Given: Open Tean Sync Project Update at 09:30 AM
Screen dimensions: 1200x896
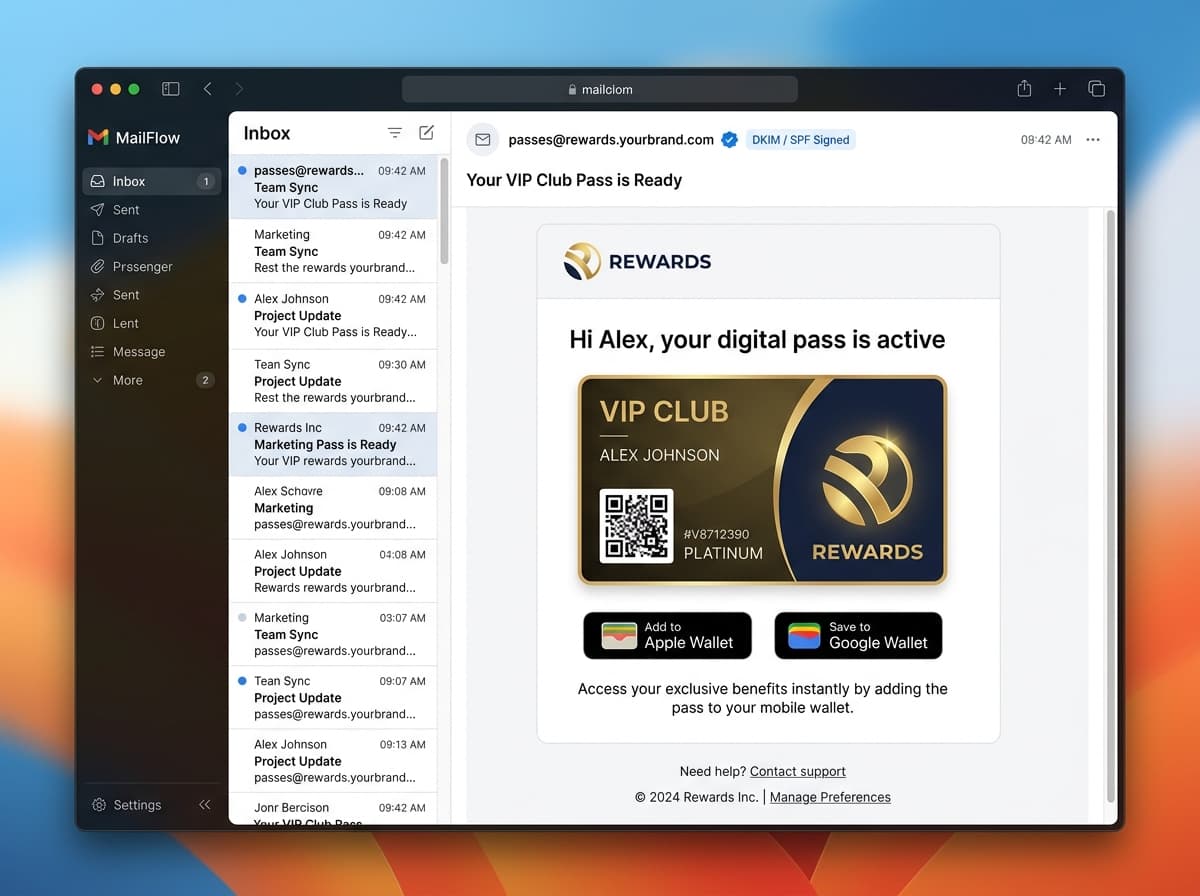Looking at the screenshot, I should 333,381.
